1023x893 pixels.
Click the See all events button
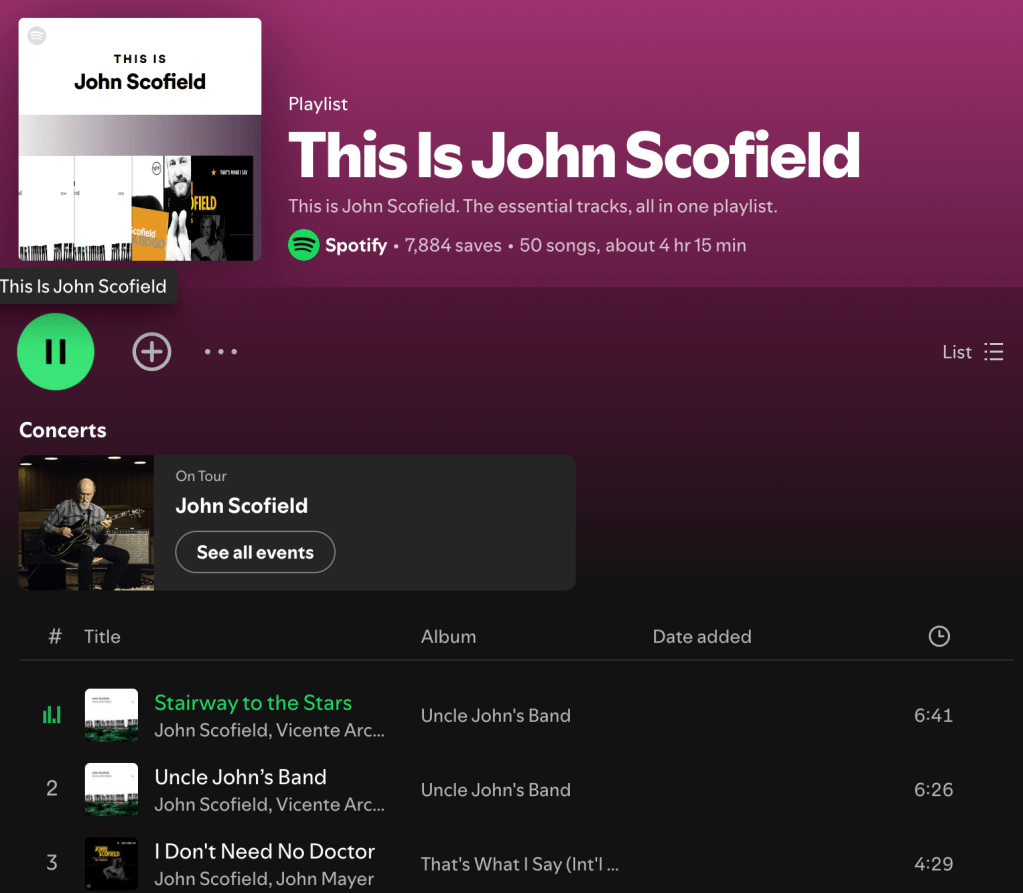coord(255,552)
